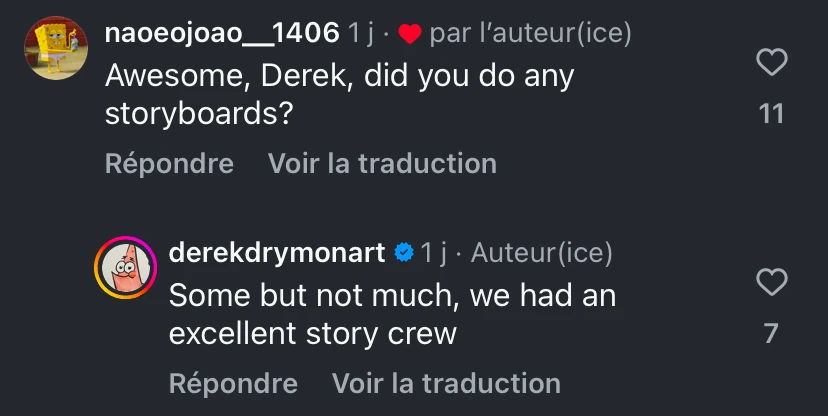Select the "did you do any storyboards?" comment text
The width and height of the screenshot is (828, 416).
tap(339, 94)
